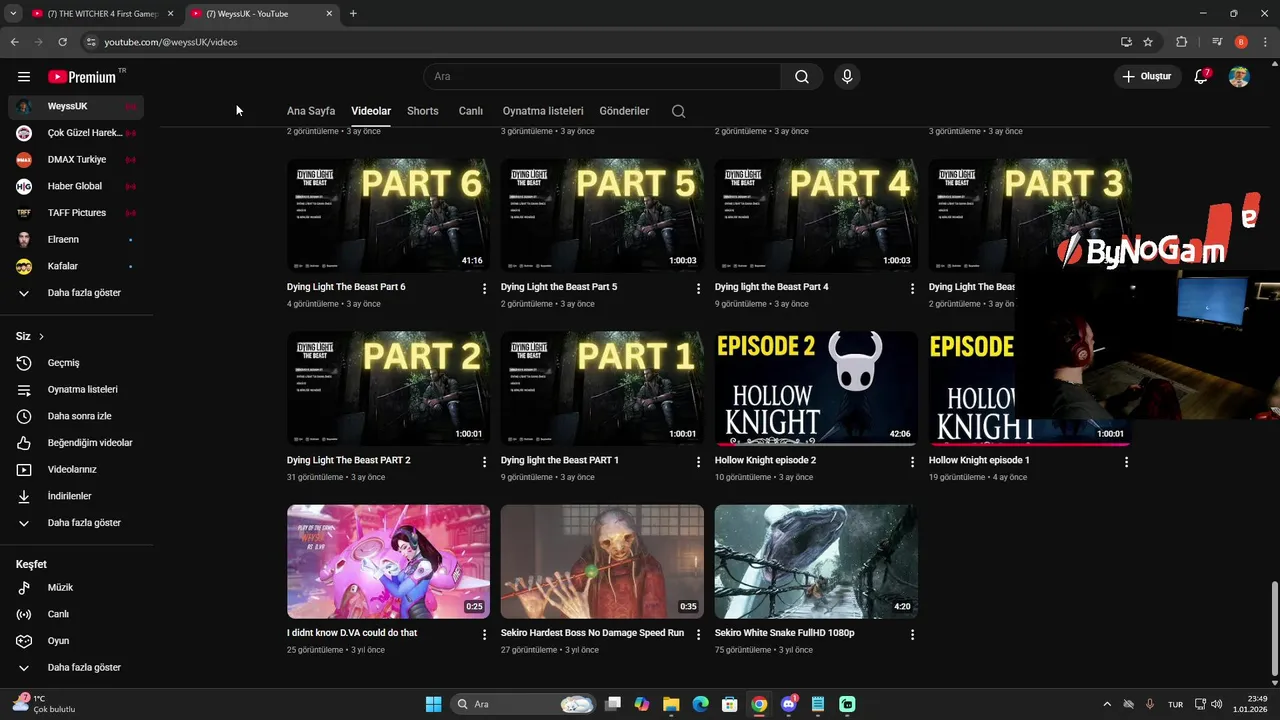Screen dimensions: 1280x720
Task: Click the YouTube search input field
Action: [602, 77]
